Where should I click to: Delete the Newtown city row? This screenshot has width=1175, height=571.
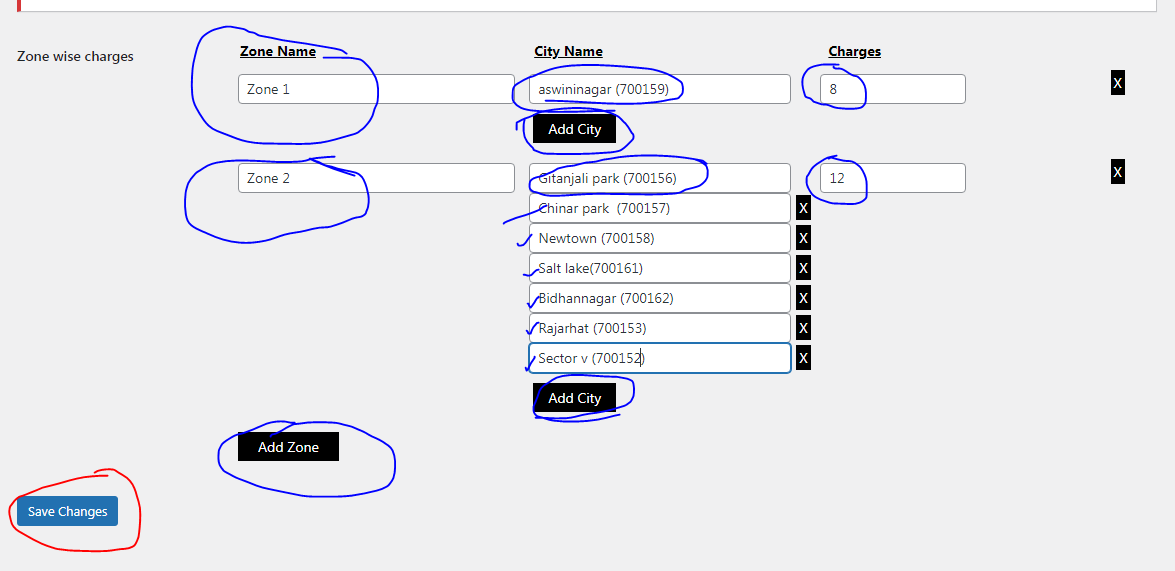coord(803,238)
